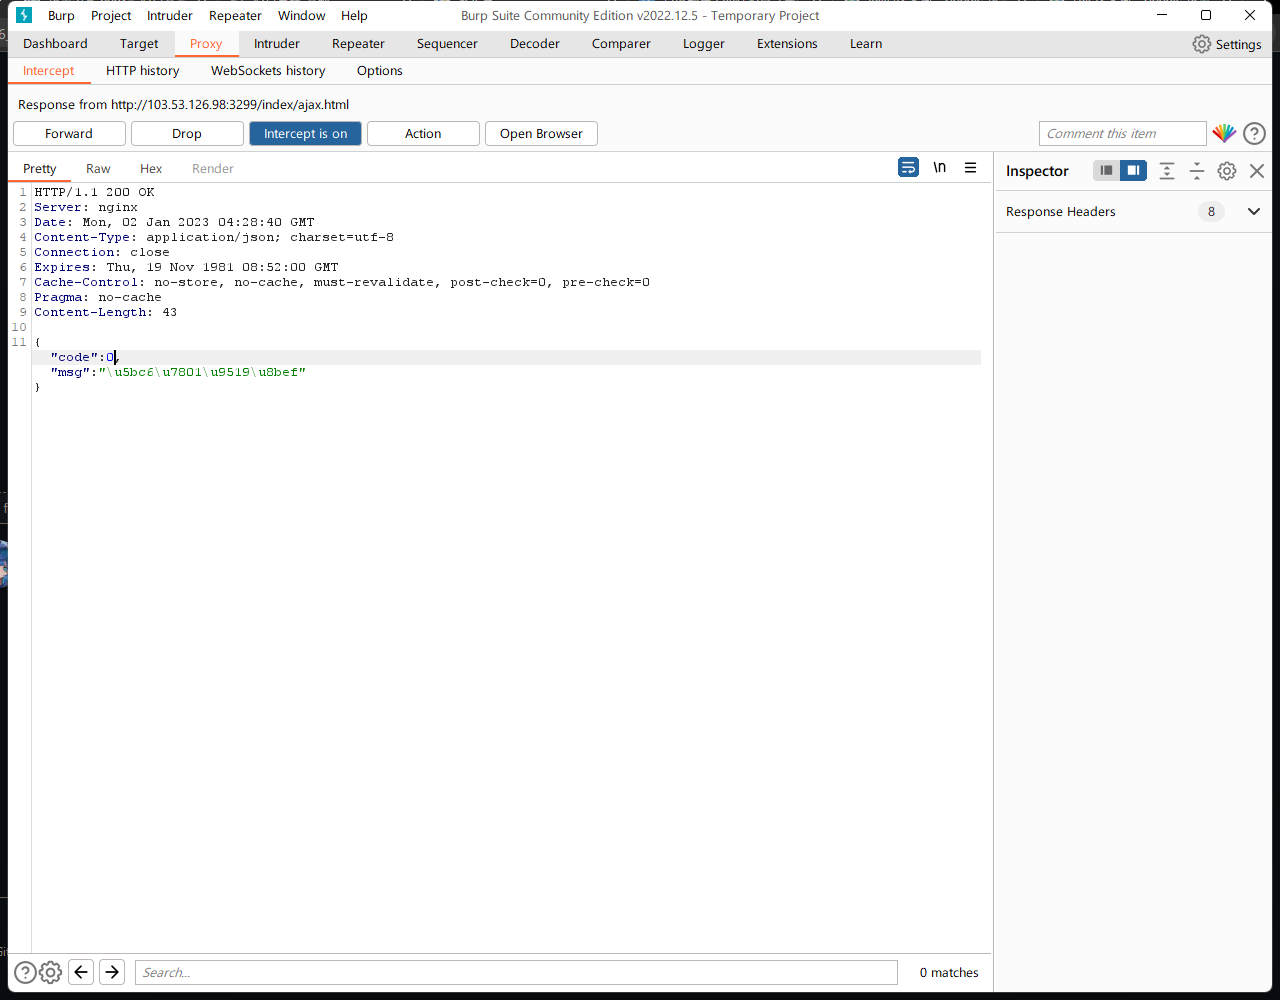The width and height of the screenshot is (1280, 1000).
Task: Drop the intercepted response
Action: pyautogui.click(x=187, y=134)
